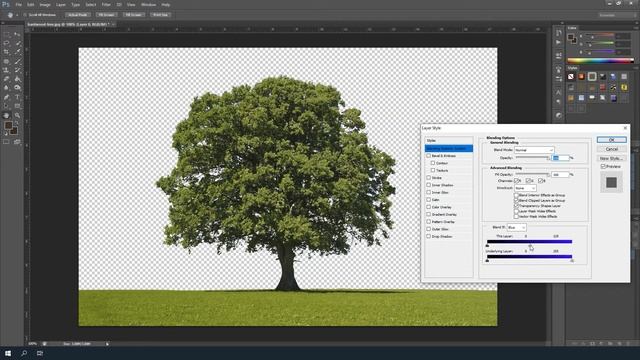The height and width of the screenshot is (360, 640).
Task: Click the Fit Screen button
Action: click(x=106, y=15)
